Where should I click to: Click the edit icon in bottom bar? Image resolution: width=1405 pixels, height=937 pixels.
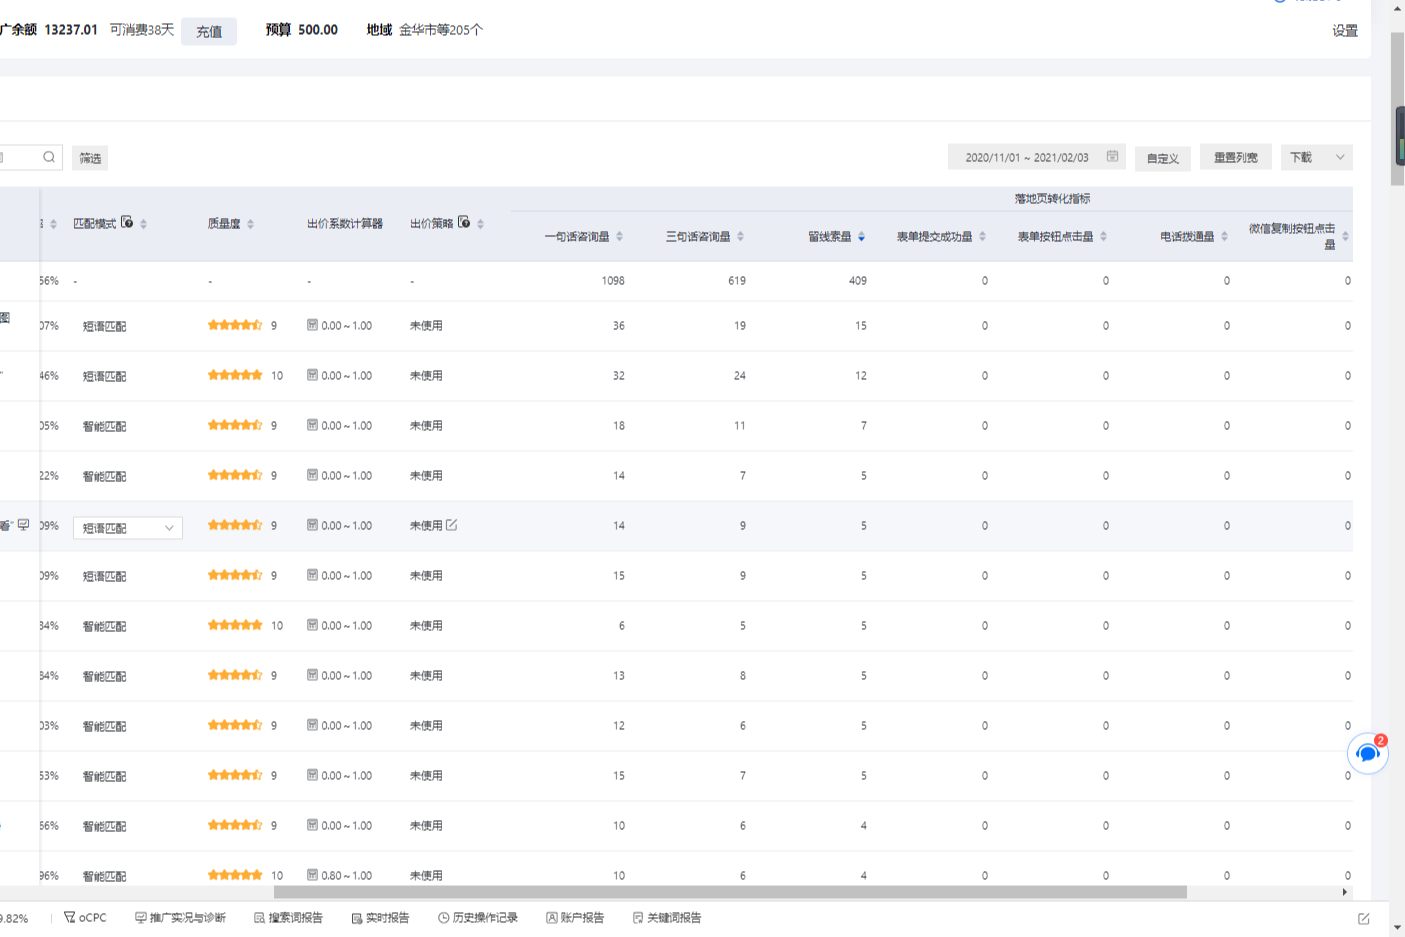[x=1364, y=918]
